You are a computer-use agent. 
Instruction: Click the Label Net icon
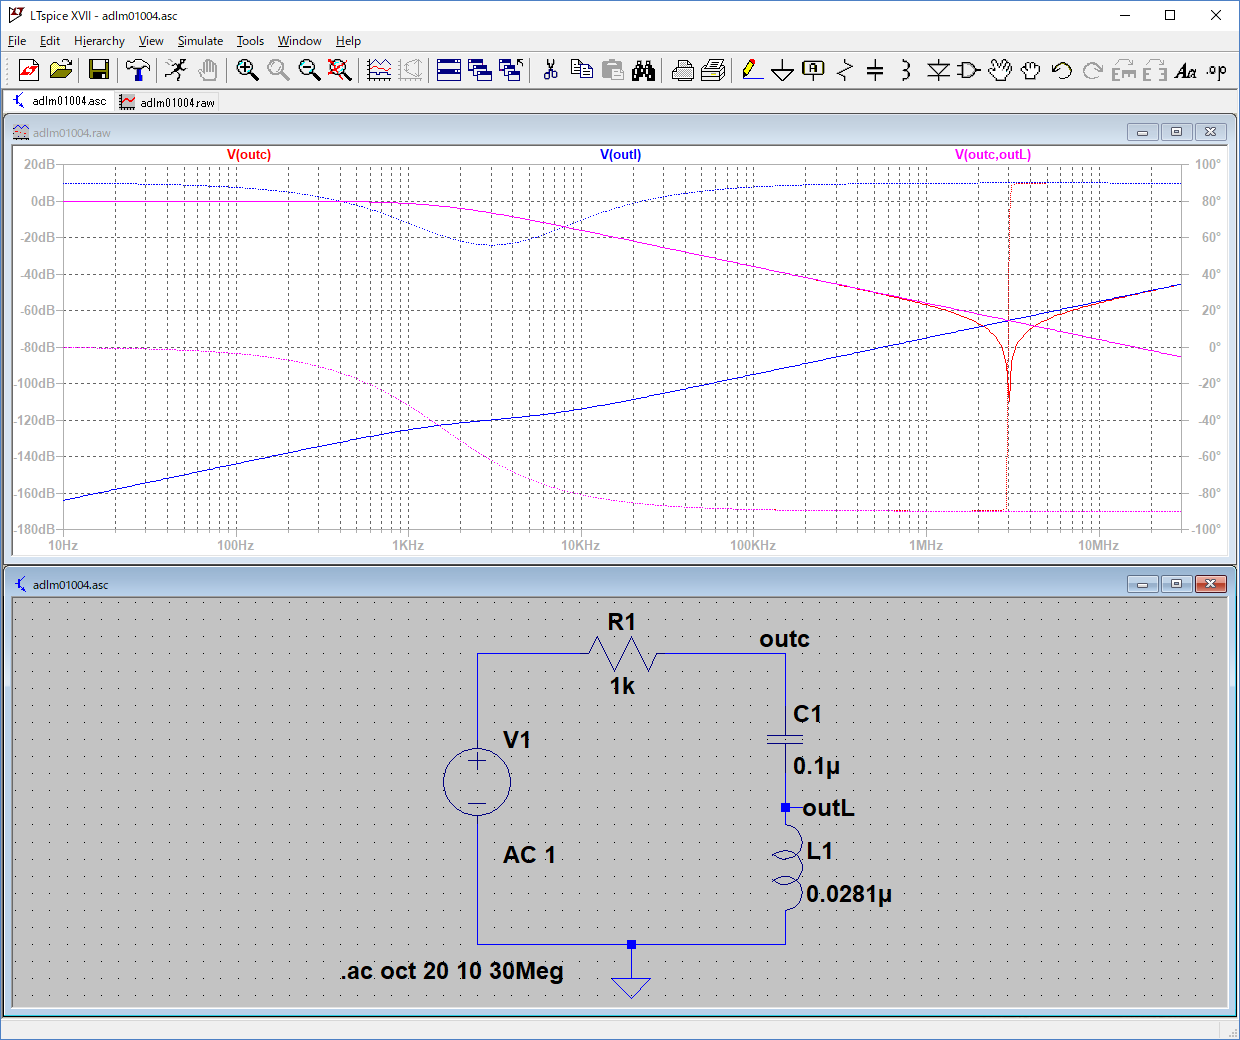pos(814,70)
